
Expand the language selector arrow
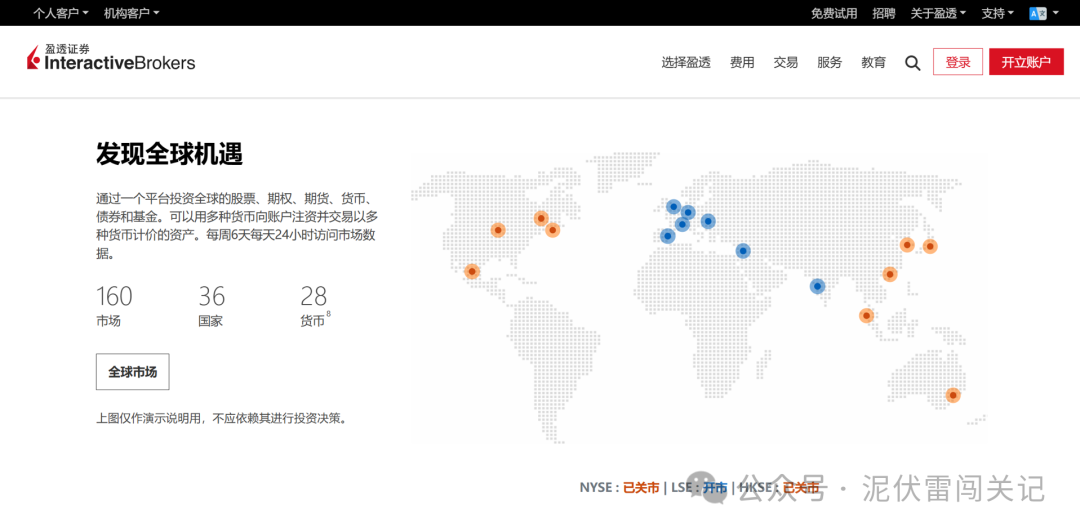[x=1055, y=13]
